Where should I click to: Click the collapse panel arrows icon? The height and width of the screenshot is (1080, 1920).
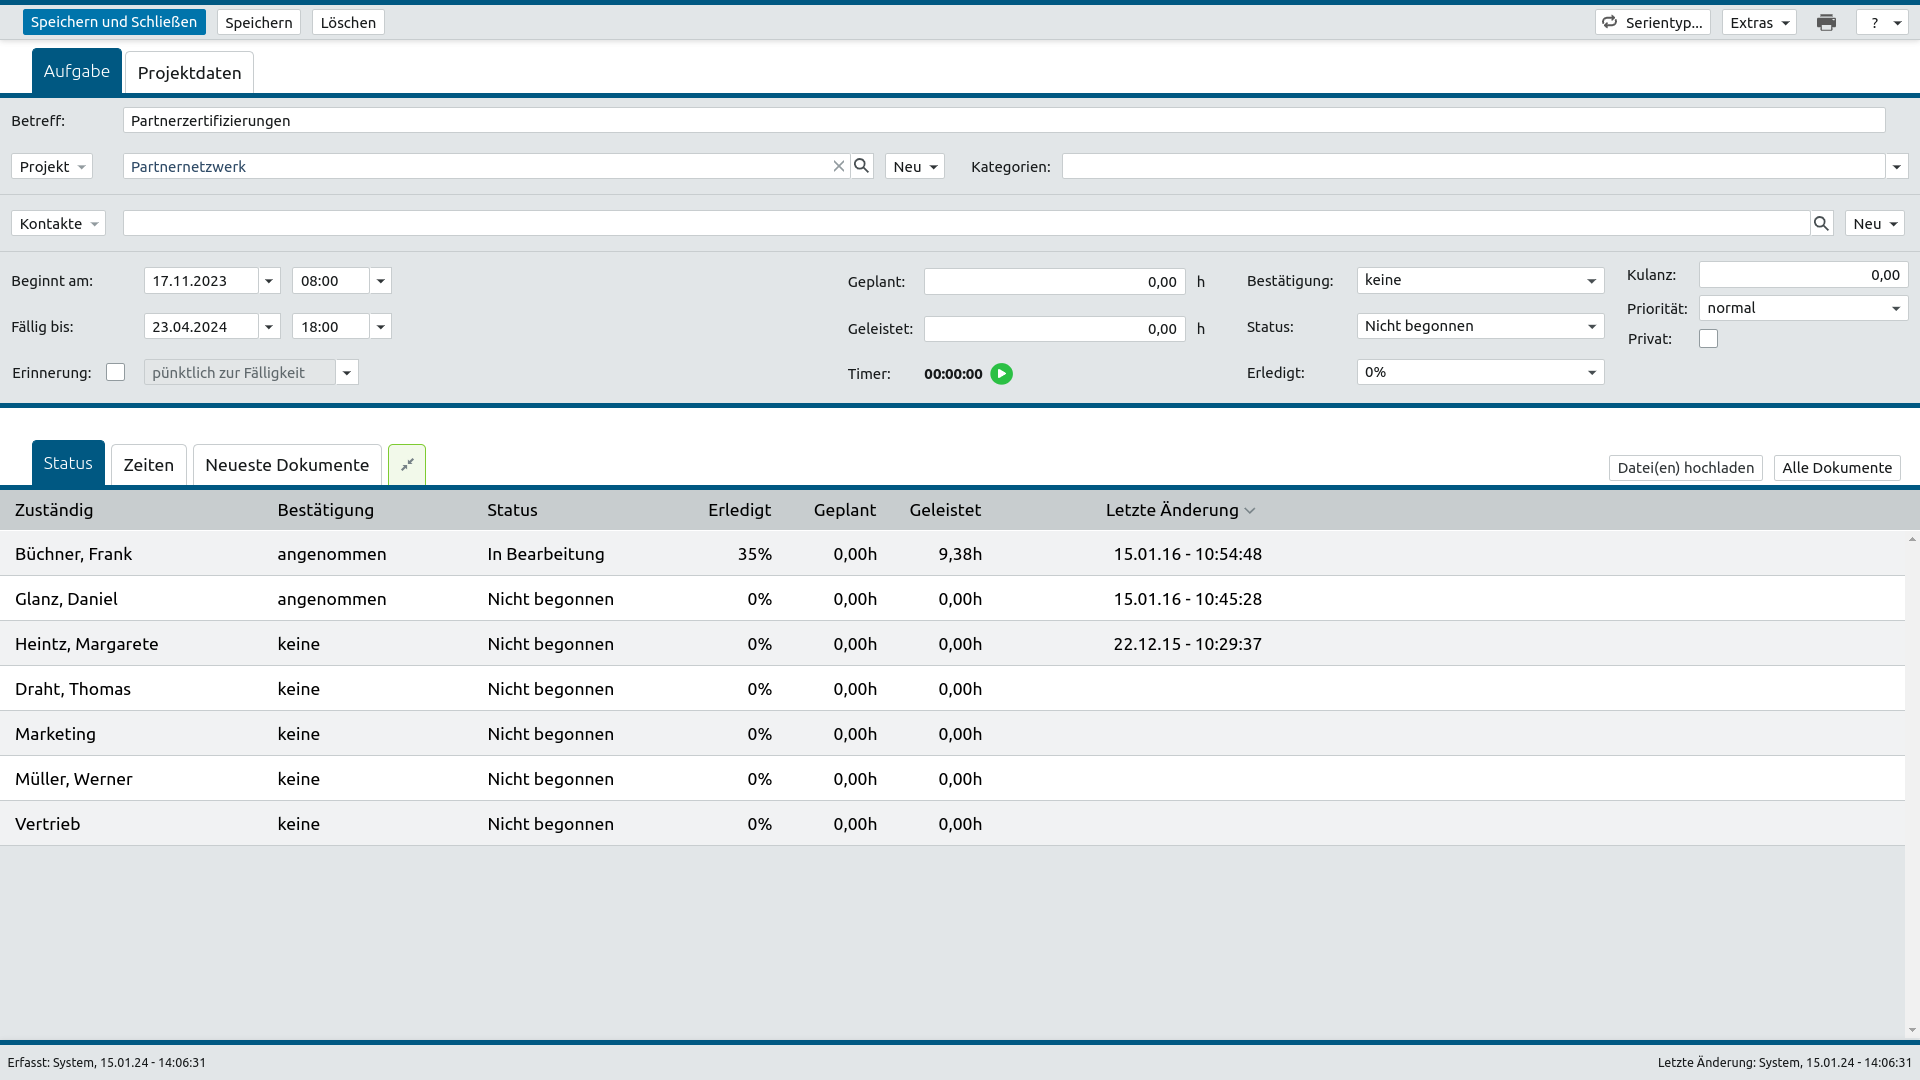(x=407, y=465)
